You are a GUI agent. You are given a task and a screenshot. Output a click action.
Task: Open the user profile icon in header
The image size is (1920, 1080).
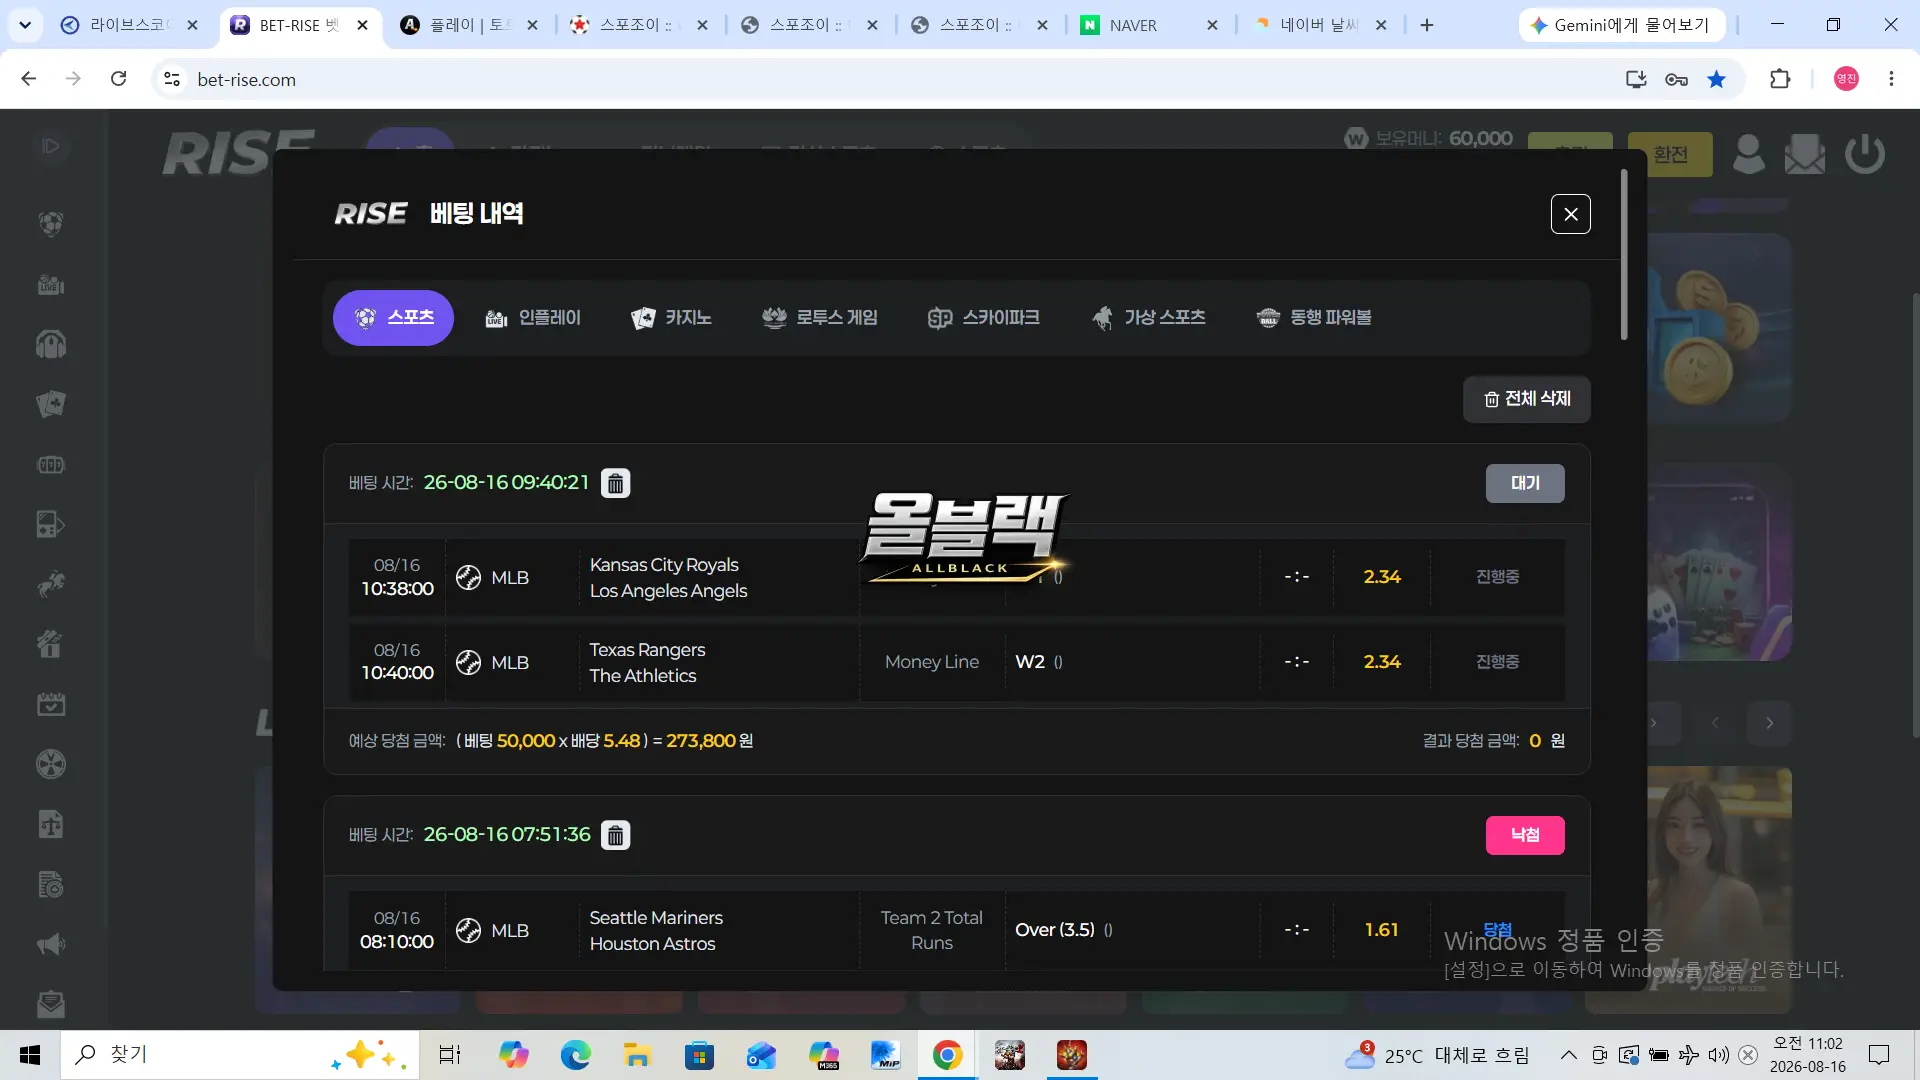pyautogui.click(x=1748, y=155)
